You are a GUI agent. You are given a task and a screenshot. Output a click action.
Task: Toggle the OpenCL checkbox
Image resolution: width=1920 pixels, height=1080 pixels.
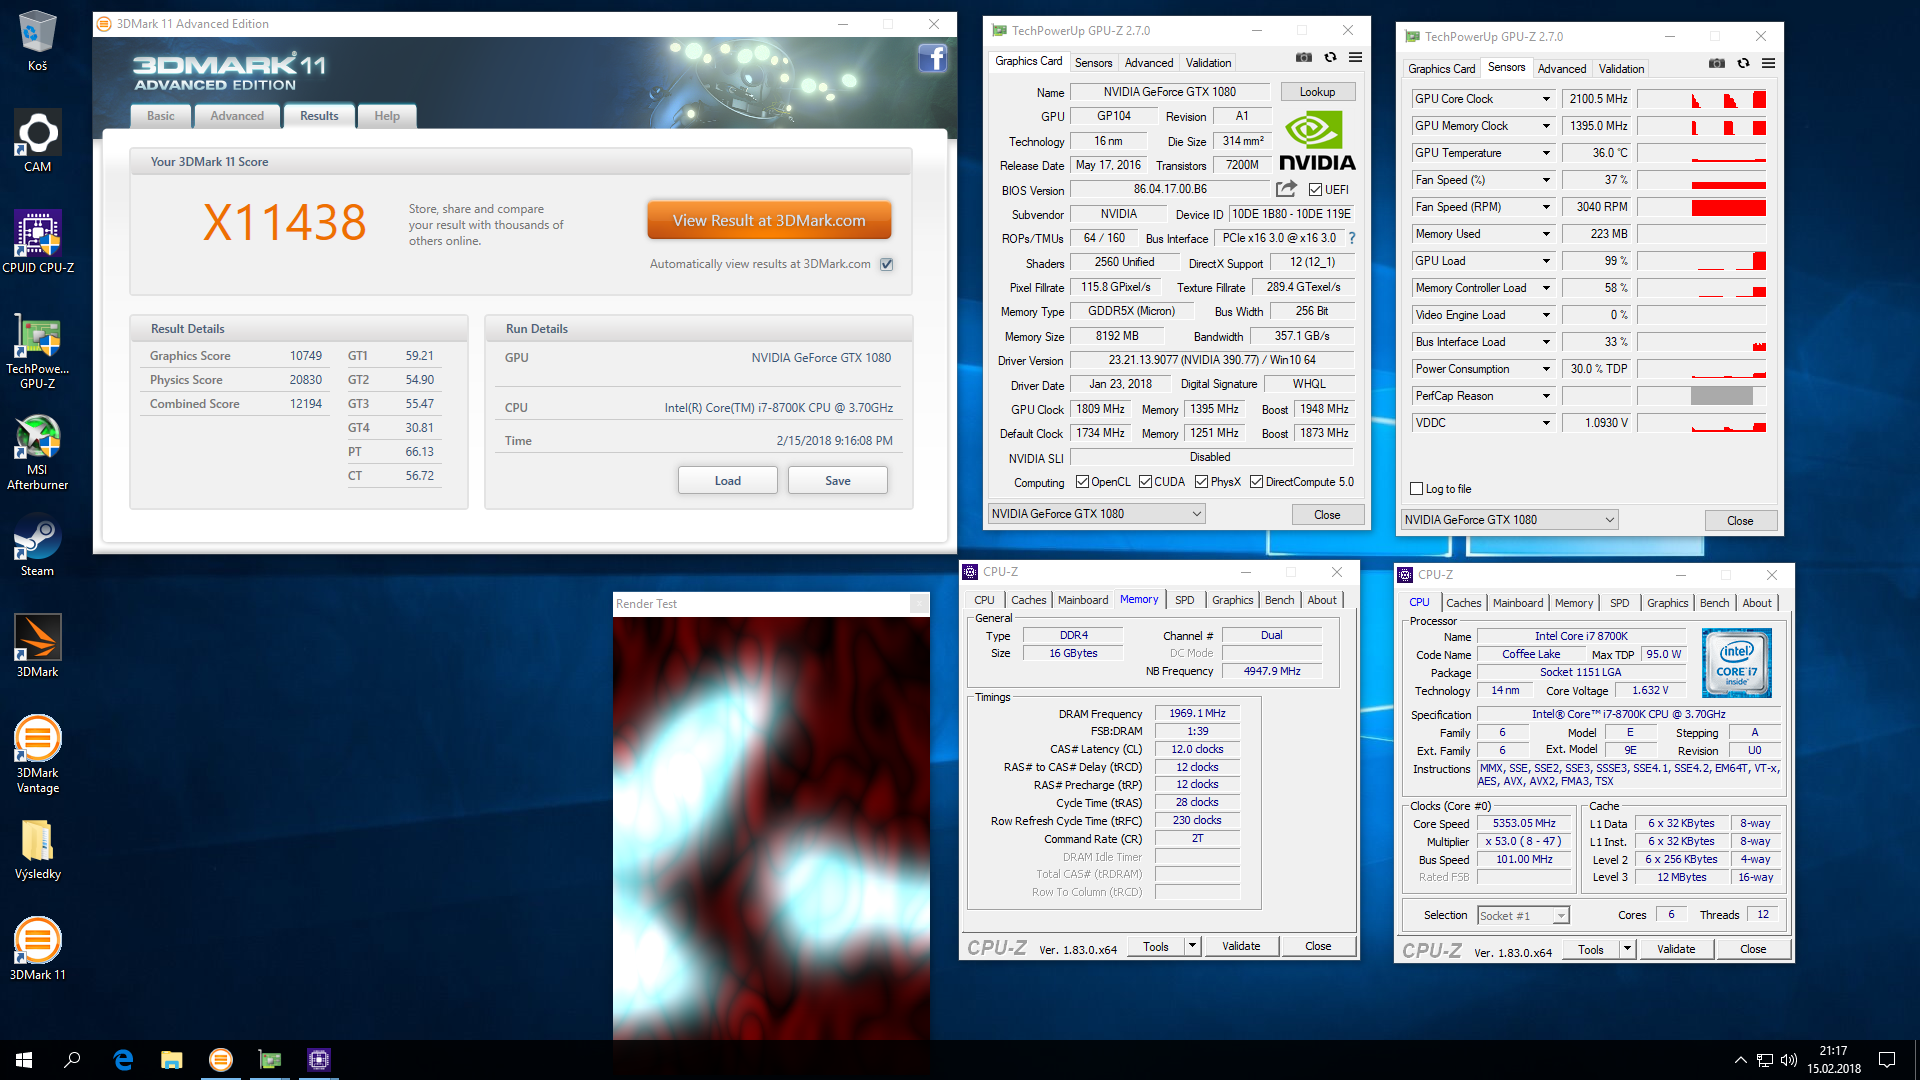(1082, 482)
